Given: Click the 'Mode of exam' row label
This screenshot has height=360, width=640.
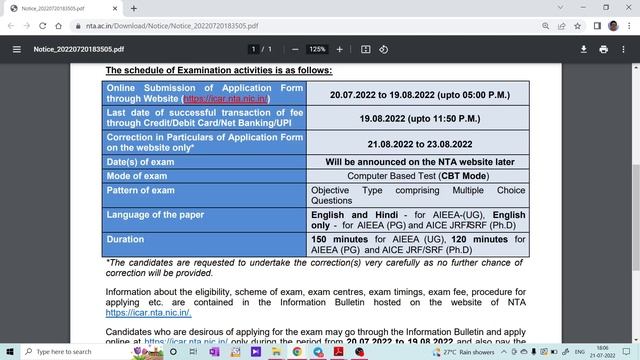Looking at the screenshot, I should 137,176.
